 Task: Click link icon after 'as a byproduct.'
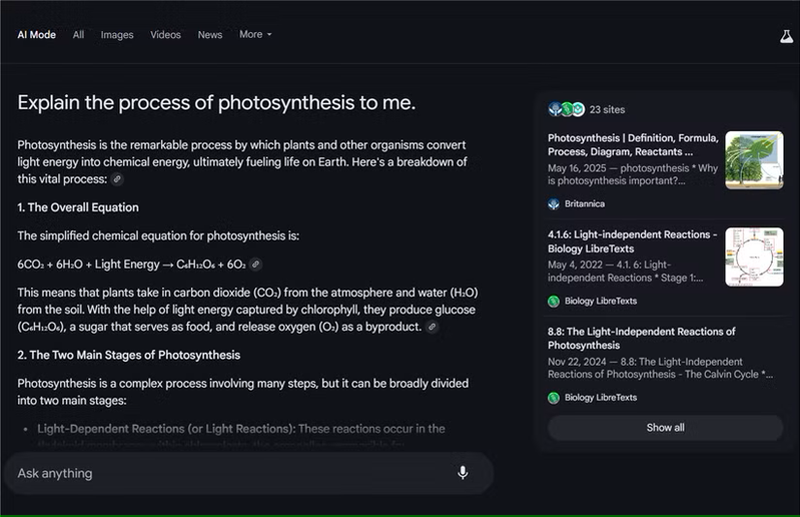pos(432,327)
